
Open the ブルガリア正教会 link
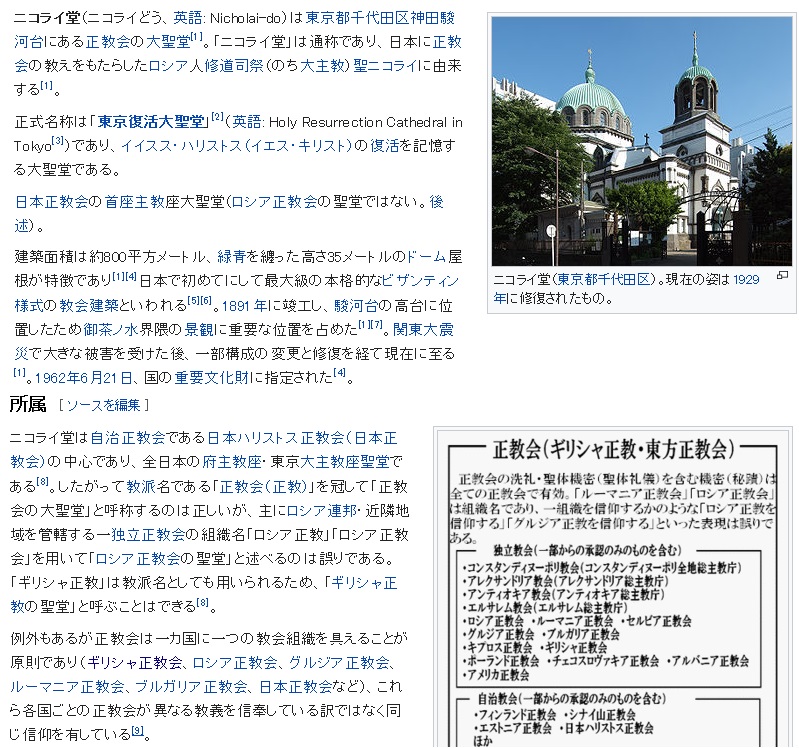(192, 686)
